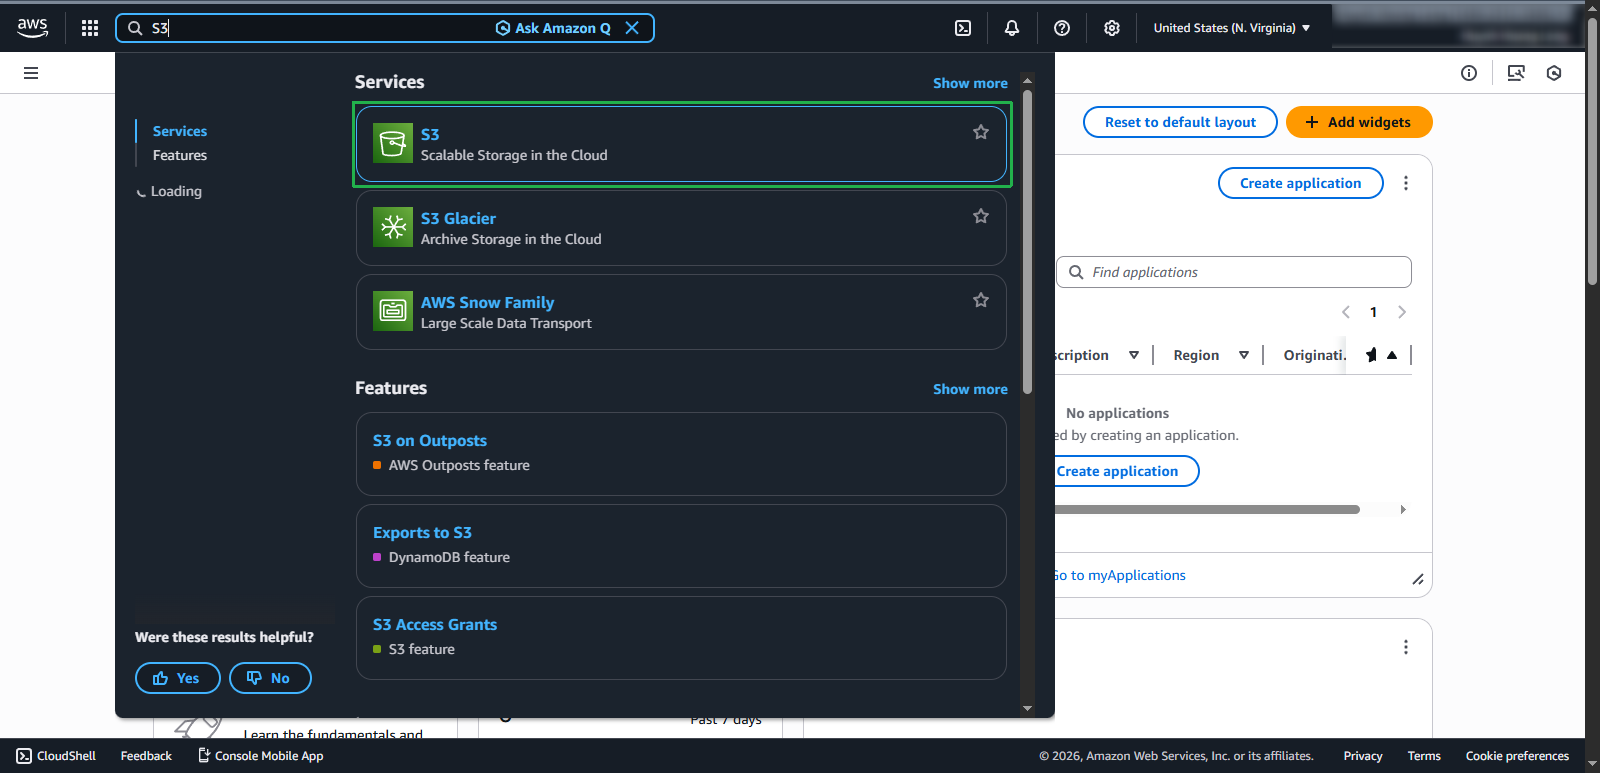The image size is (1600, 773).
Task: Click the Add widgets button
Action: click(1359, 122)
